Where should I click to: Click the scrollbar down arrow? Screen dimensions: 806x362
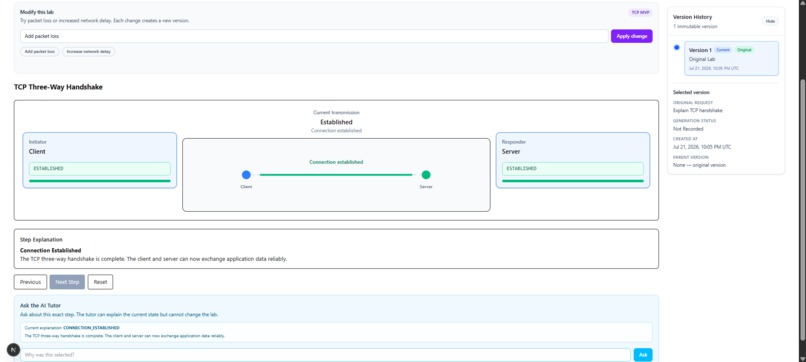coord(802,358)
